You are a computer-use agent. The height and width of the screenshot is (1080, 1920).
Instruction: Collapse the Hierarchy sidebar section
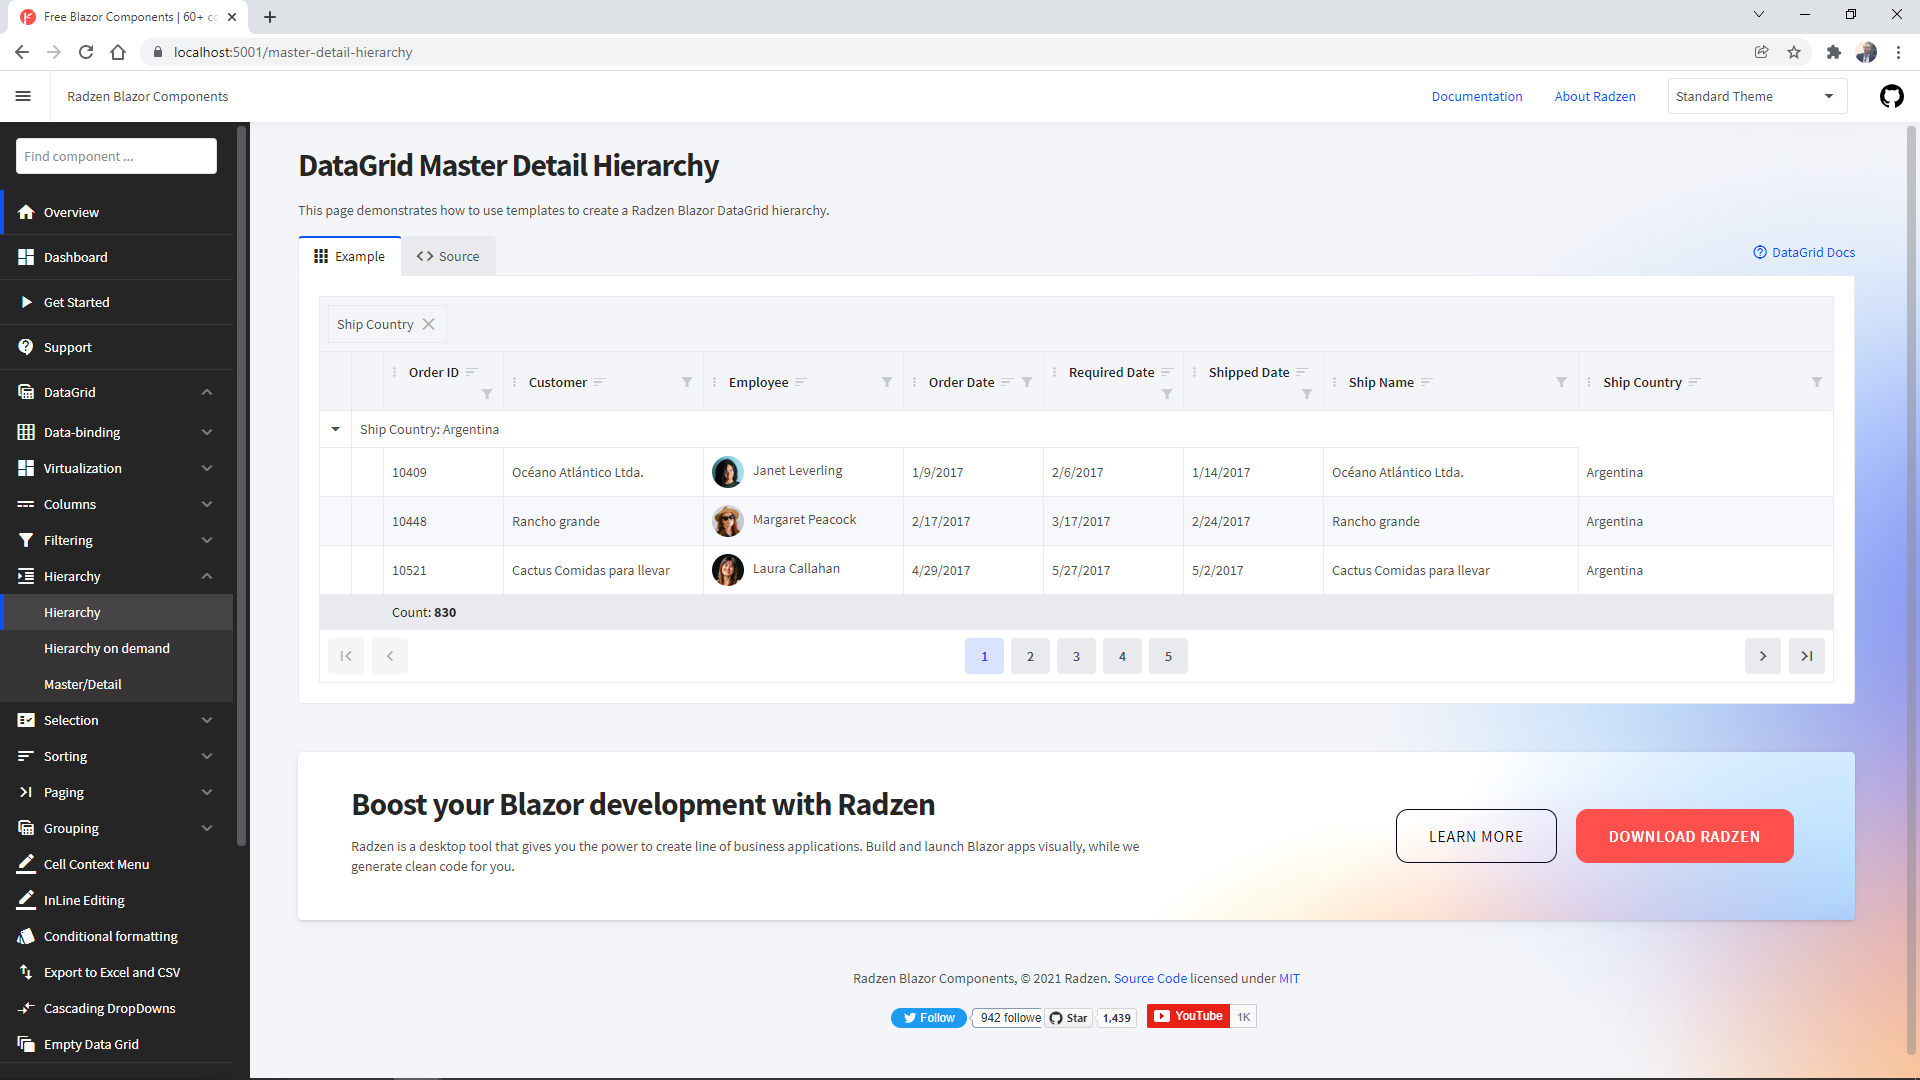[x=207, y=576]
